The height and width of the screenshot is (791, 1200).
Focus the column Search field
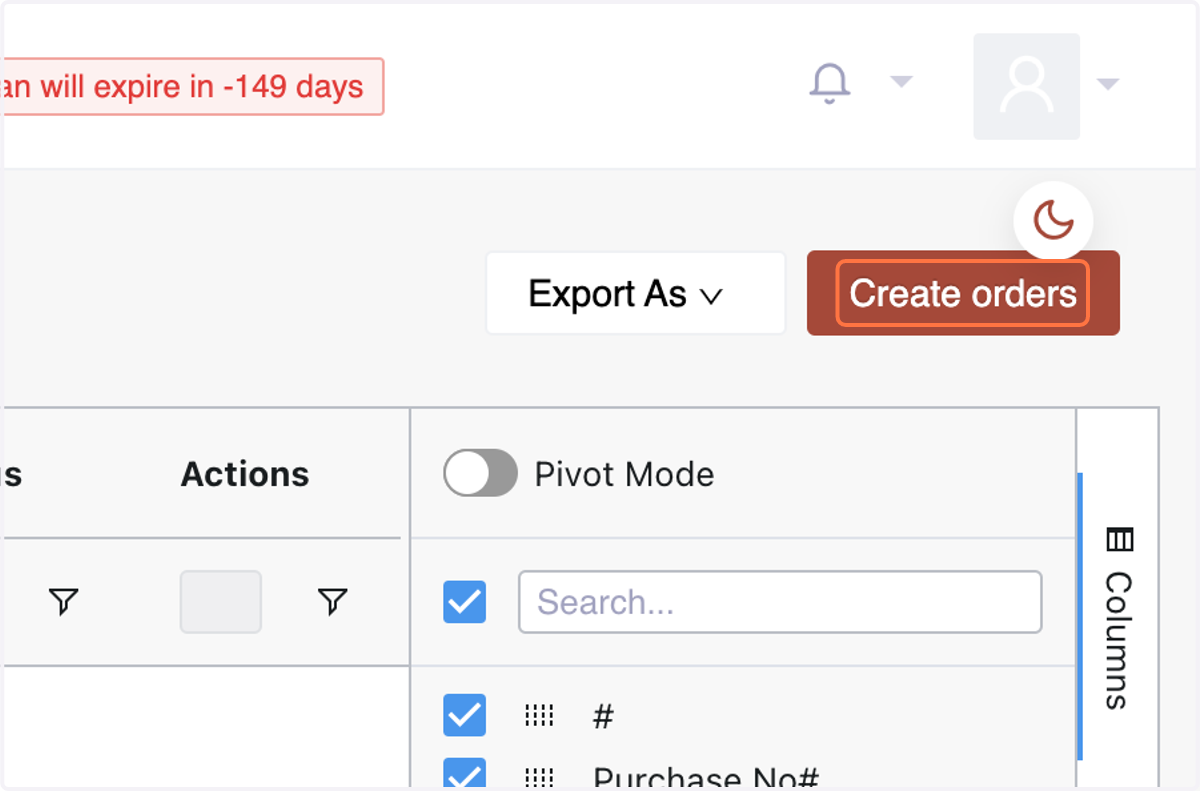[x=780, y=602]
